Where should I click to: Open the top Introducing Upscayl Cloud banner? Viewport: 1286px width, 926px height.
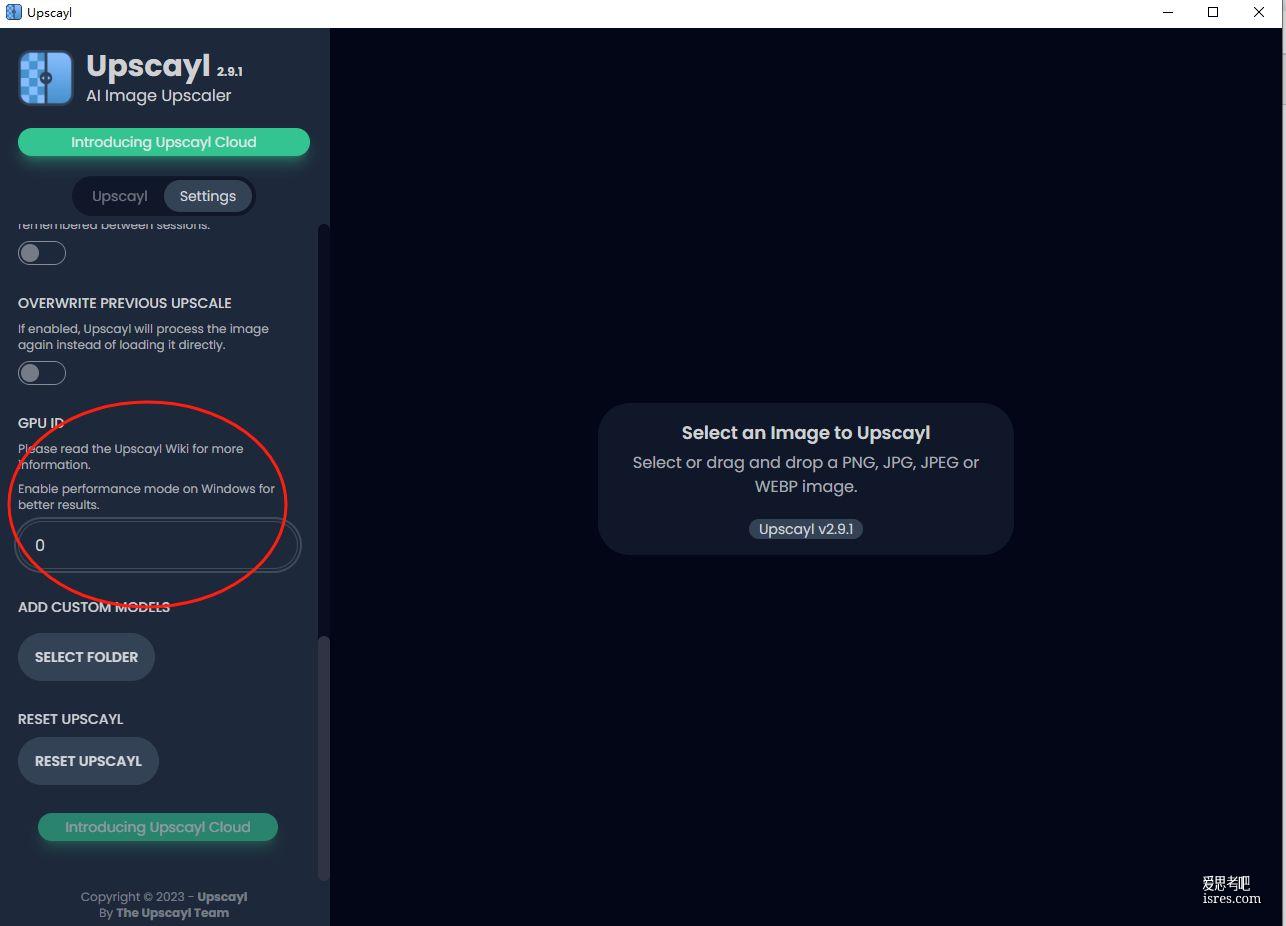pos(164,142)
